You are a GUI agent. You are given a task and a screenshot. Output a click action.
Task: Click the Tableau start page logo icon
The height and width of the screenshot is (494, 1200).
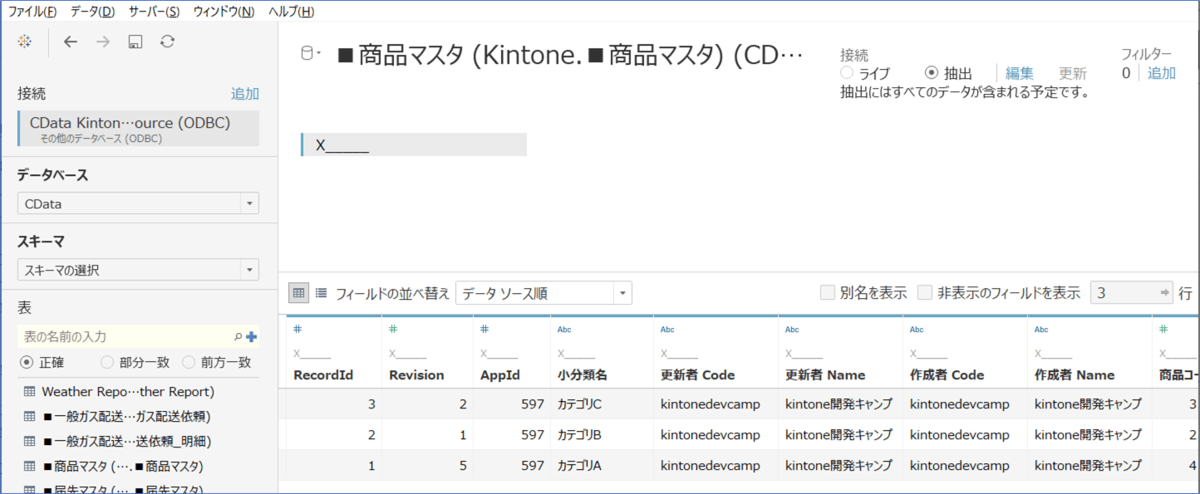click(25, 41)
